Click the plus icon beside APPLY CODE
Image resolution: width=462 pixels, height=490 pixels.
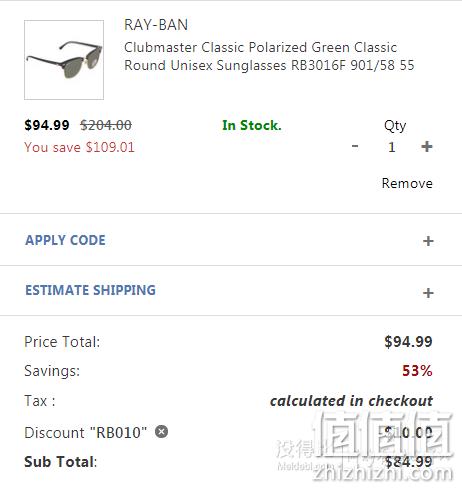pos(428,241)
